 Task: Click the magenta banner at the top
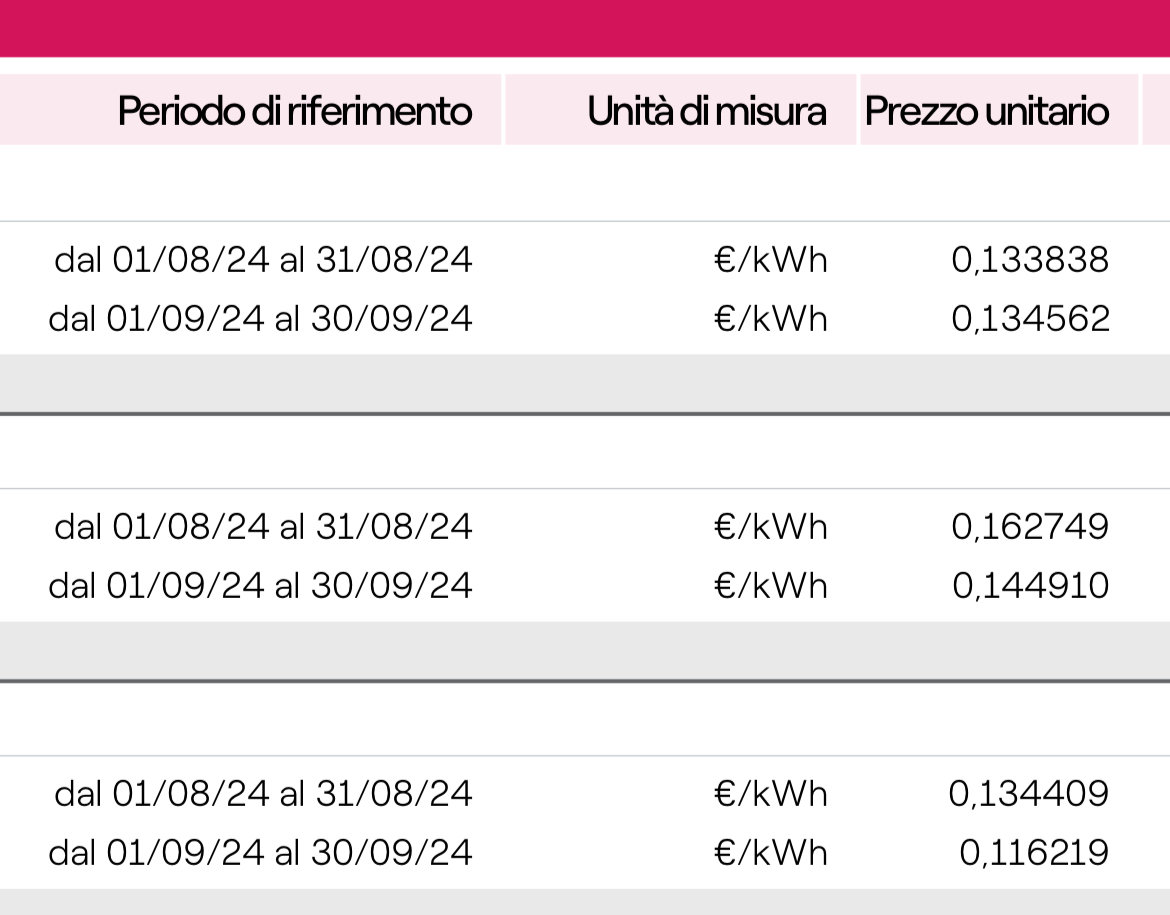585,28
